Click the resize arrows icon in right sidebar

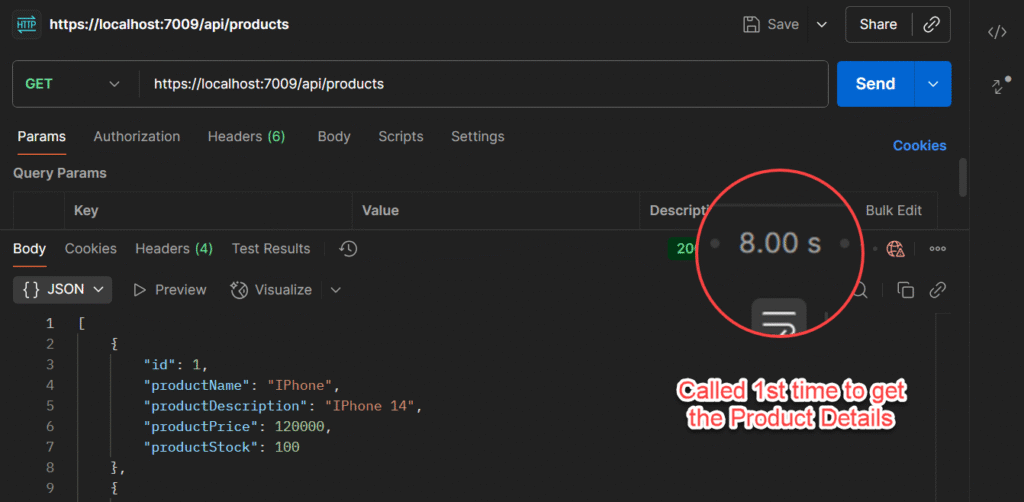[x=999, y=86]
